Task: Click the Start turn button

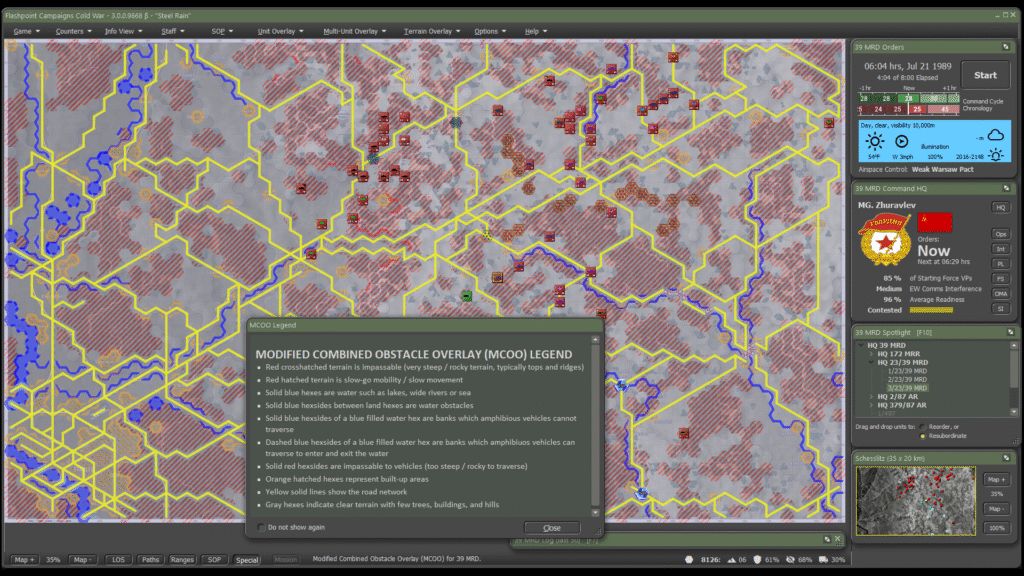Action: (985, 75)
